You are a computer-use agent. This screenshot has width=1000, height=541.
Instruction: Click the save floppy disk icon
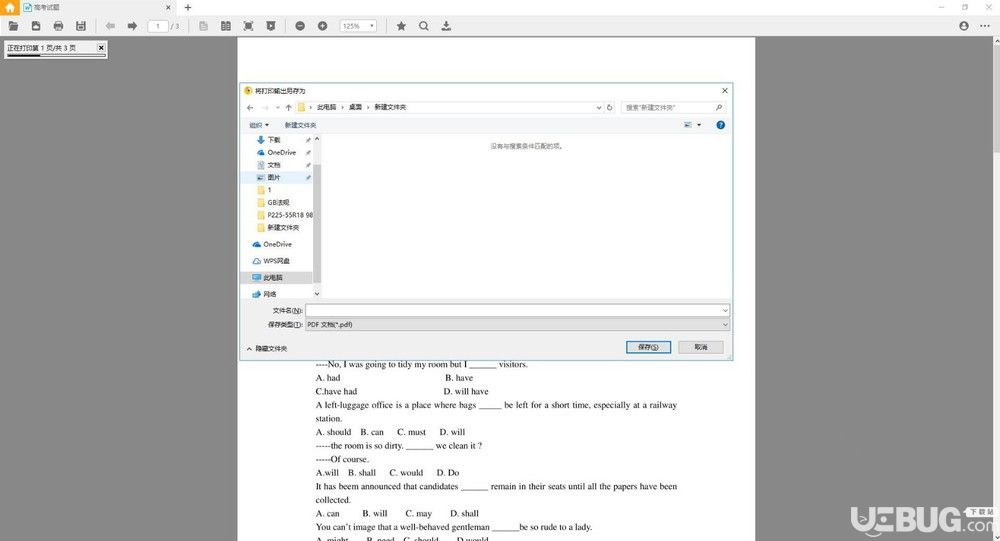click(x=81, y=26)
